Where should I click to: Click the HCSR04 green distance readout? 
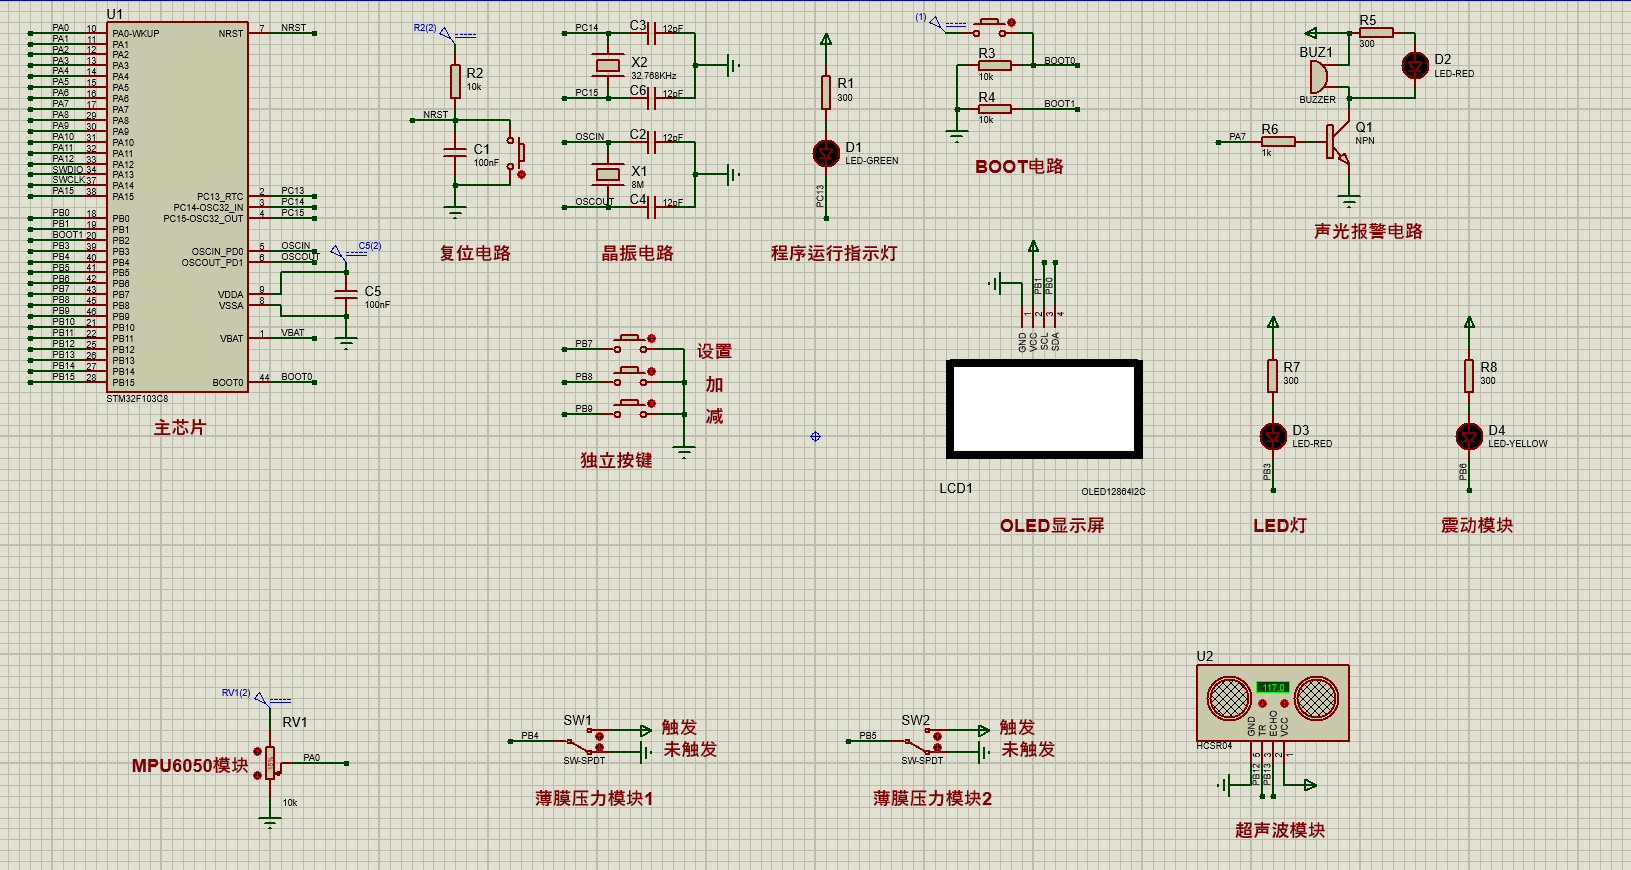1273,687
